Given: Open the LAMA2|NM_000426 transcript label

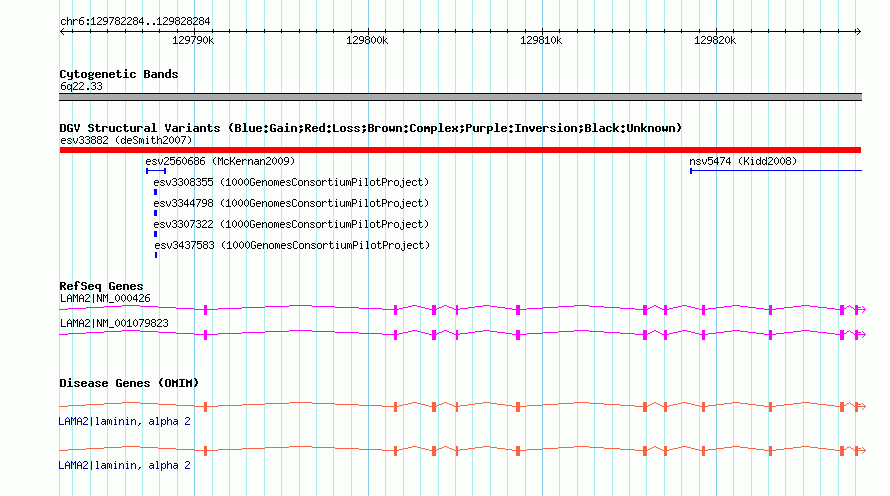Looking at the screenshot, I should 105,299.
